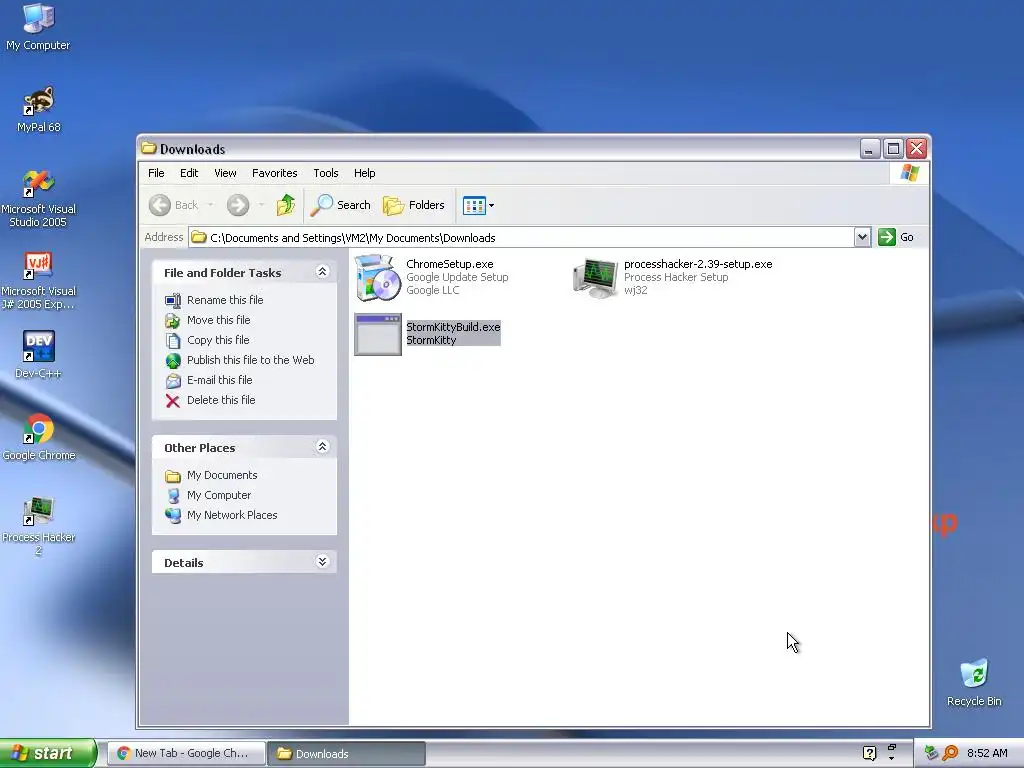Click the language bar help icon in taskbar
Screen dimensions: 1024x768
click(869, 753)
